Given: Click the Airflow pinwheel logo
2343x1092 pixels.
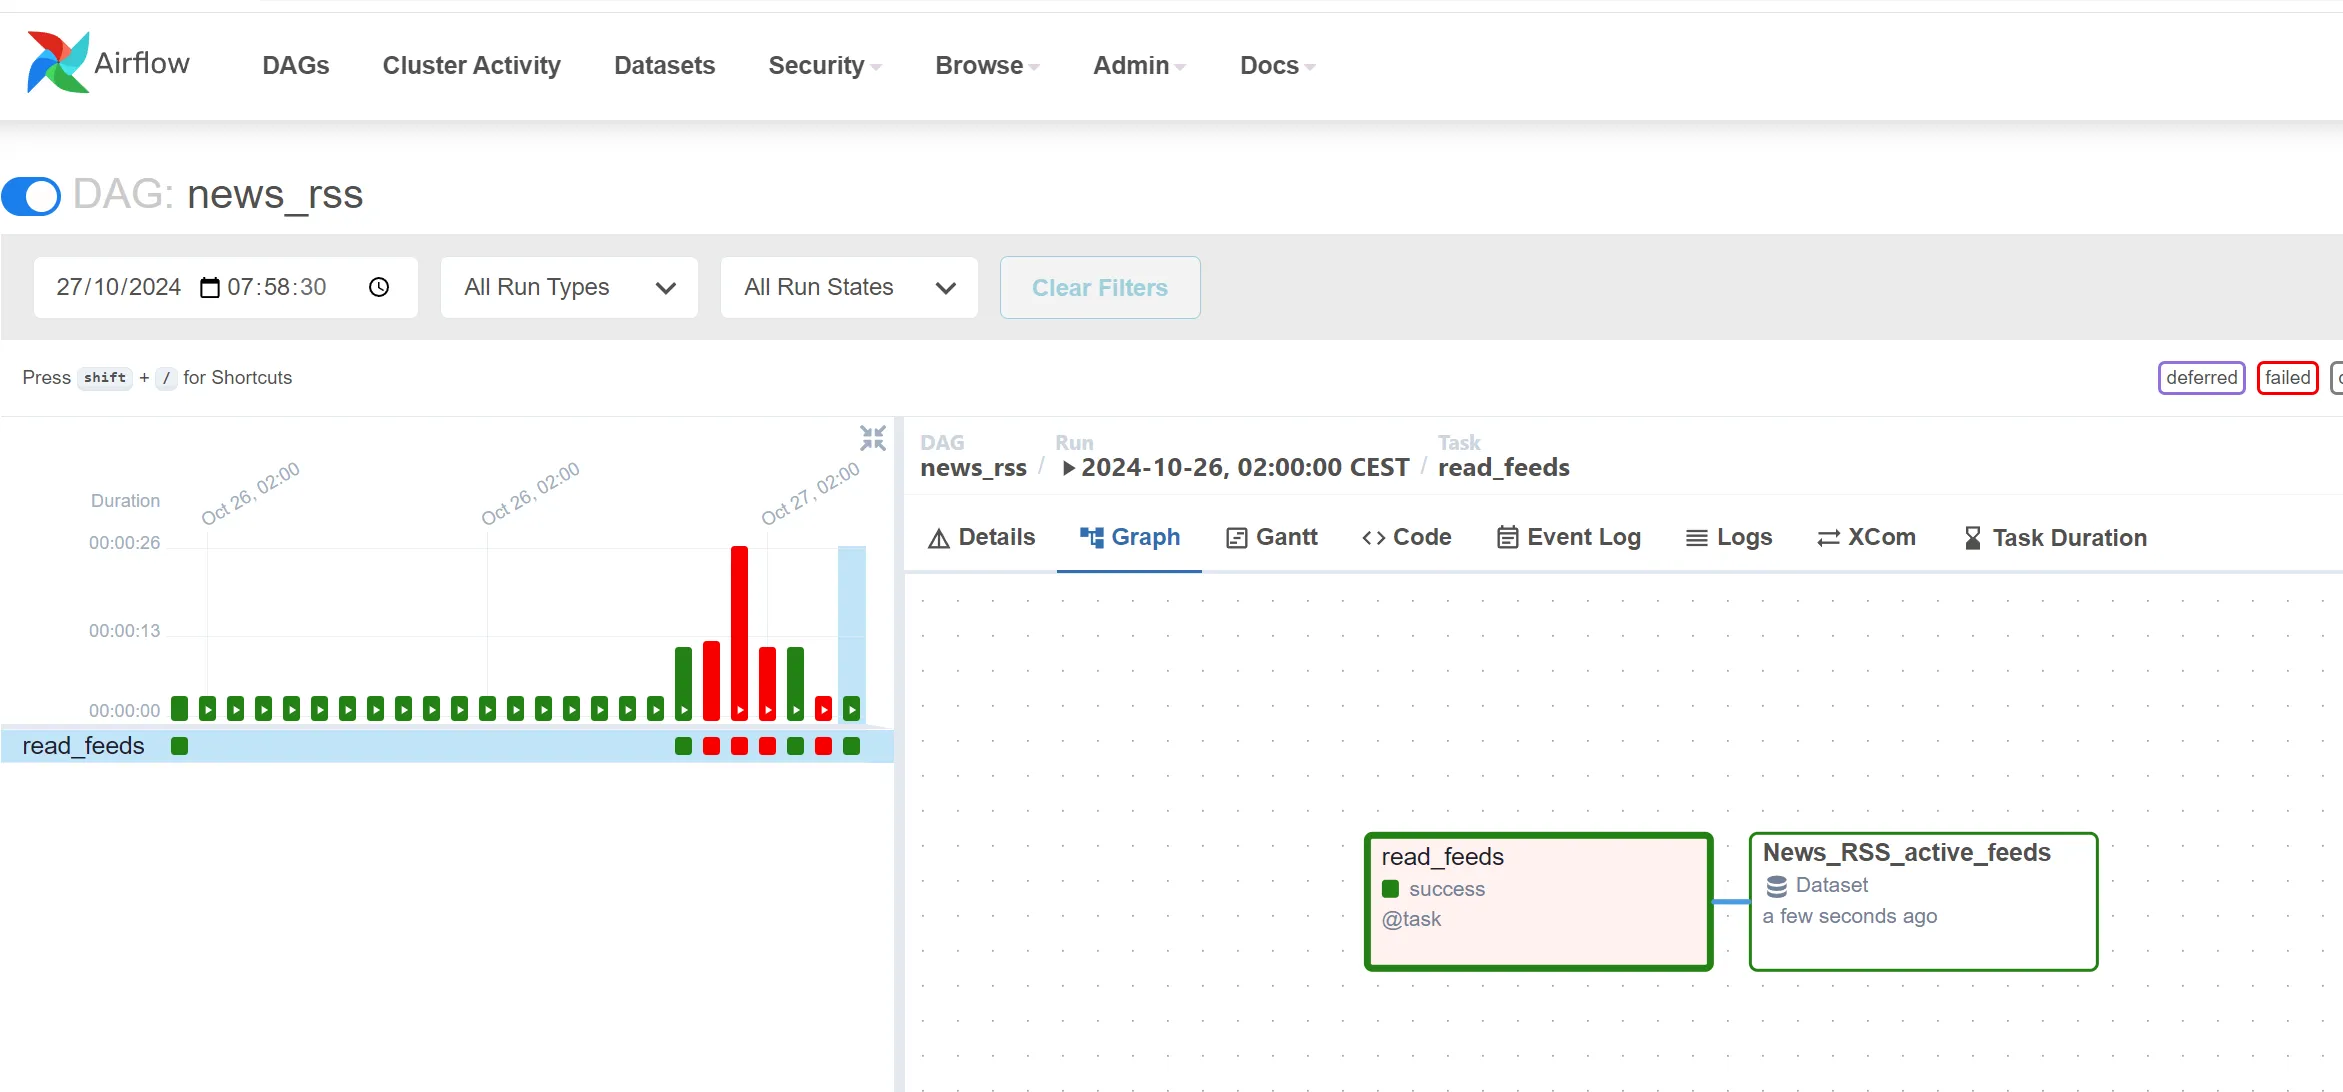Looking at the screenshot, I should tap(57, 63).
